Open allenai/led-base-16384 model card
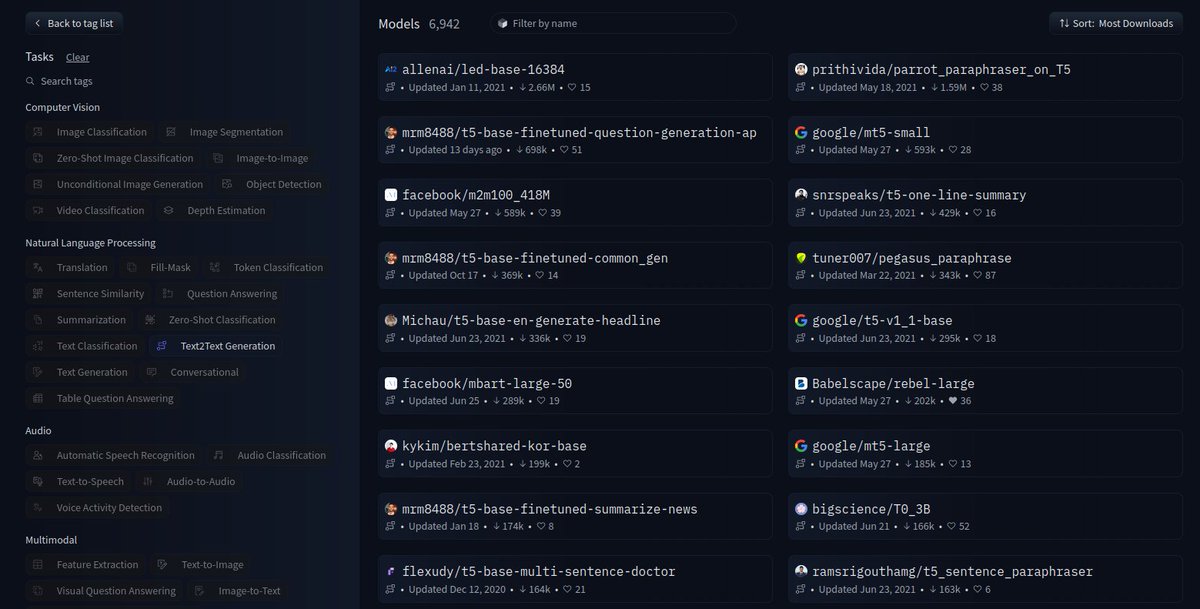1200x609 pixels. pyautogui.click(x=576, y=78)
